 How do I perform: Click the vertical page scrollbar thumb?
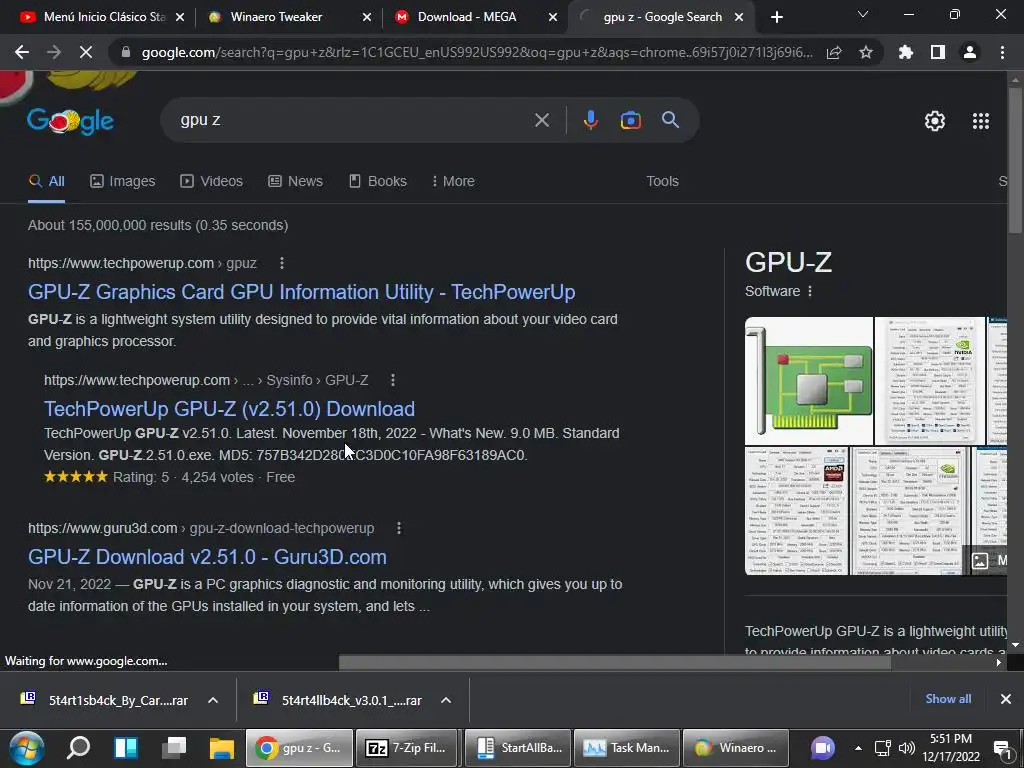[x=1015, y=159]
